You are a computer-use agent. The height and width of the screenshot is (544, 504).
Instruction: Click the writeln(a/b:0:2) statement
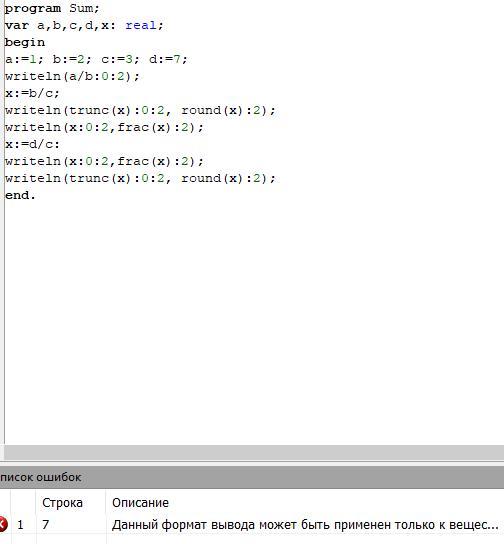72,76
